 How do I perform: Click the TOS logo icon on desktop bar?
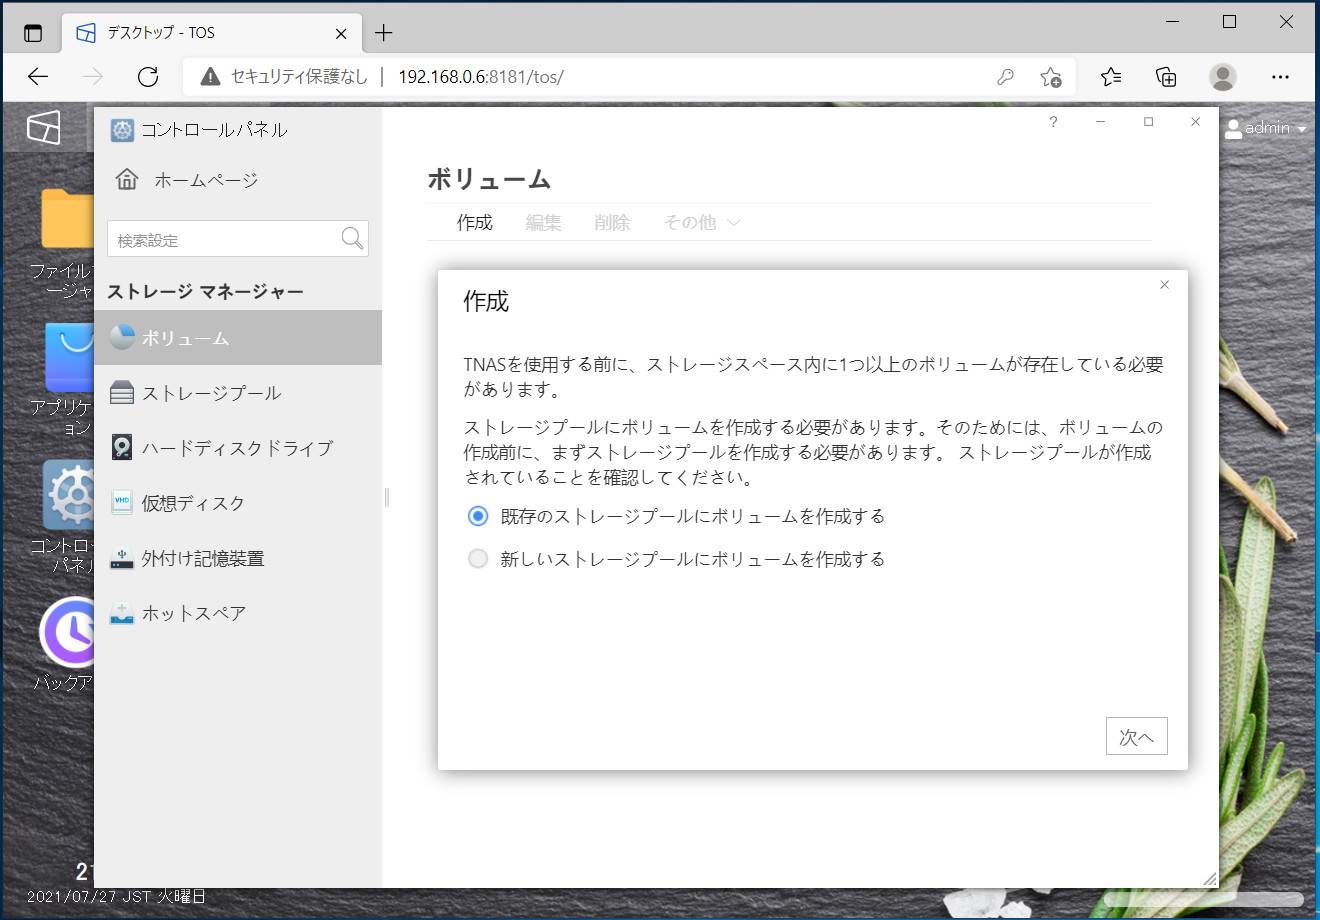pyautogui.click(x=43, y=128)
